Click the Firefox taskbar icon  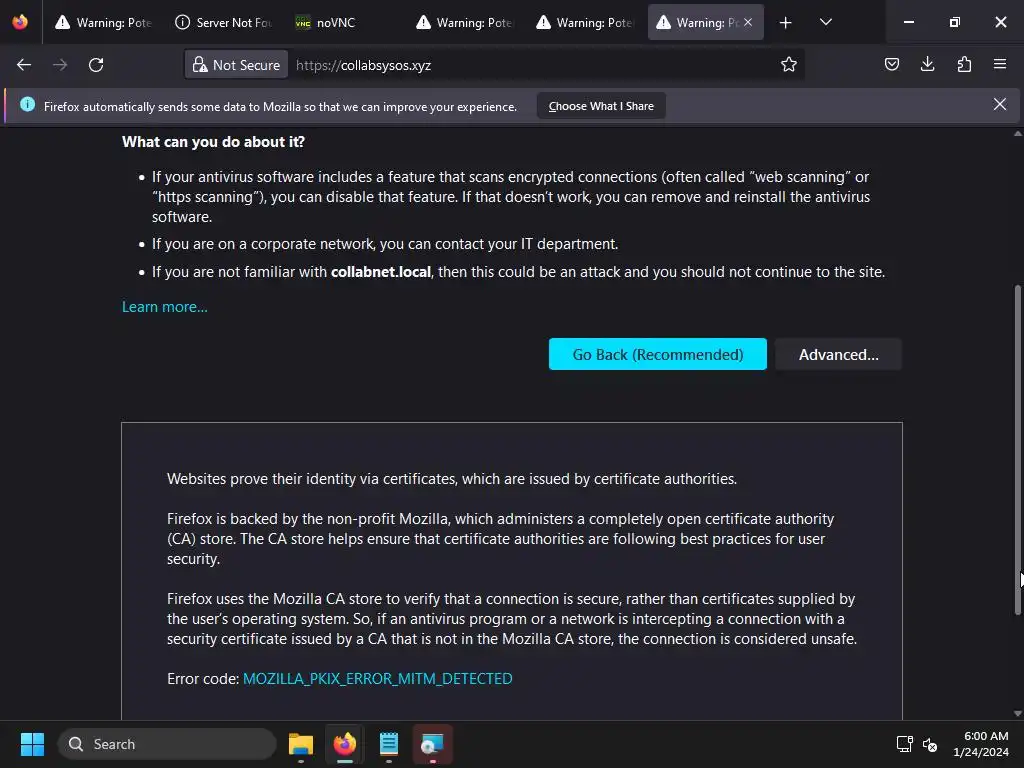point(345,744)
